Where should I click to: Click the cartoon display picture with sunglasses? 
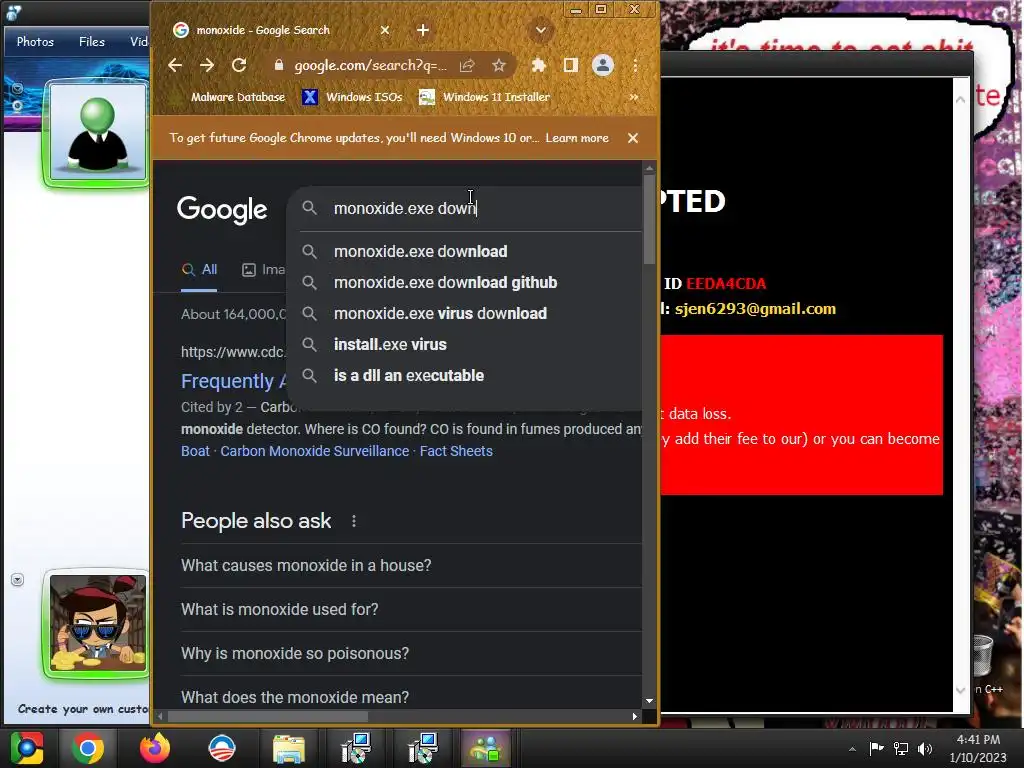(x=98, y=623)
